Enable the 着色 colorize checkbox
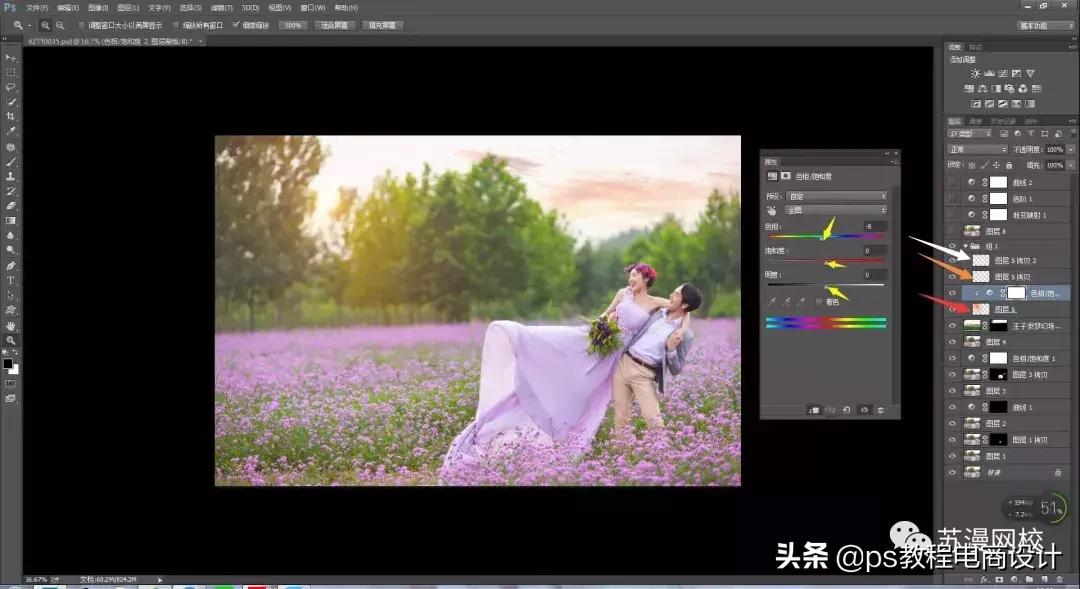 (818, 302)
